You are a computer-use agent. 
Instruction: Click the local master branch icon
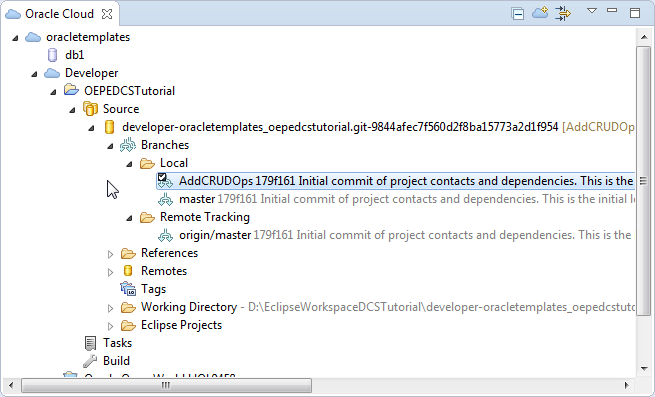click(165, 200)
